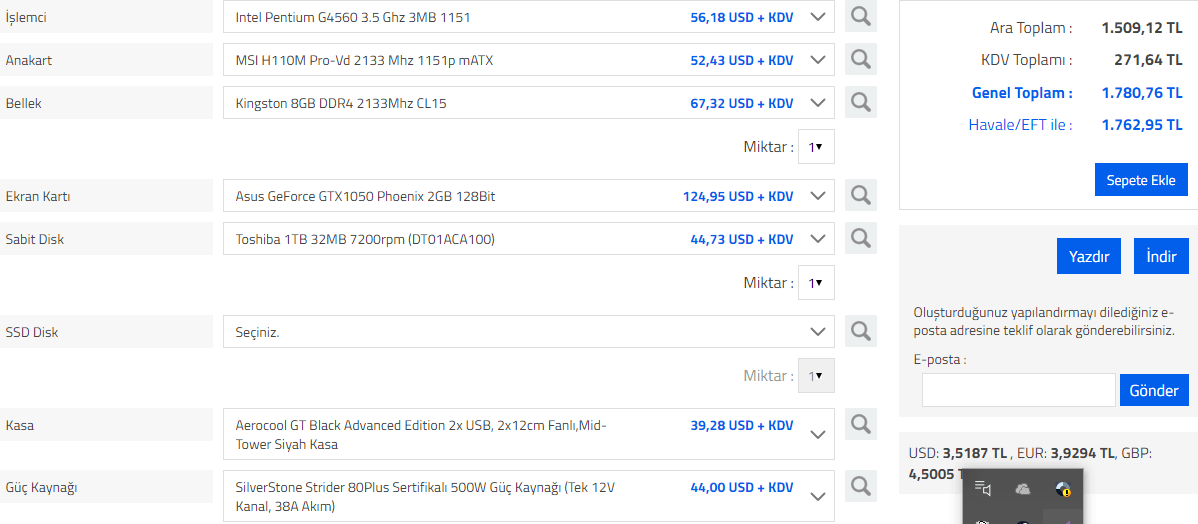The width and height of the screenshot is (1198, 524).
Task: Open search for Bellek memory row
Action: (860, 103)
